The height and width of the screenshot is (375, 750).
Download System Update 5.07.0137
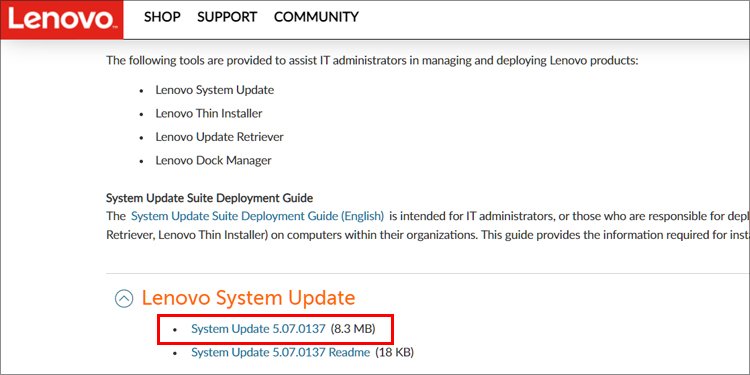click(x=258, y=329)
